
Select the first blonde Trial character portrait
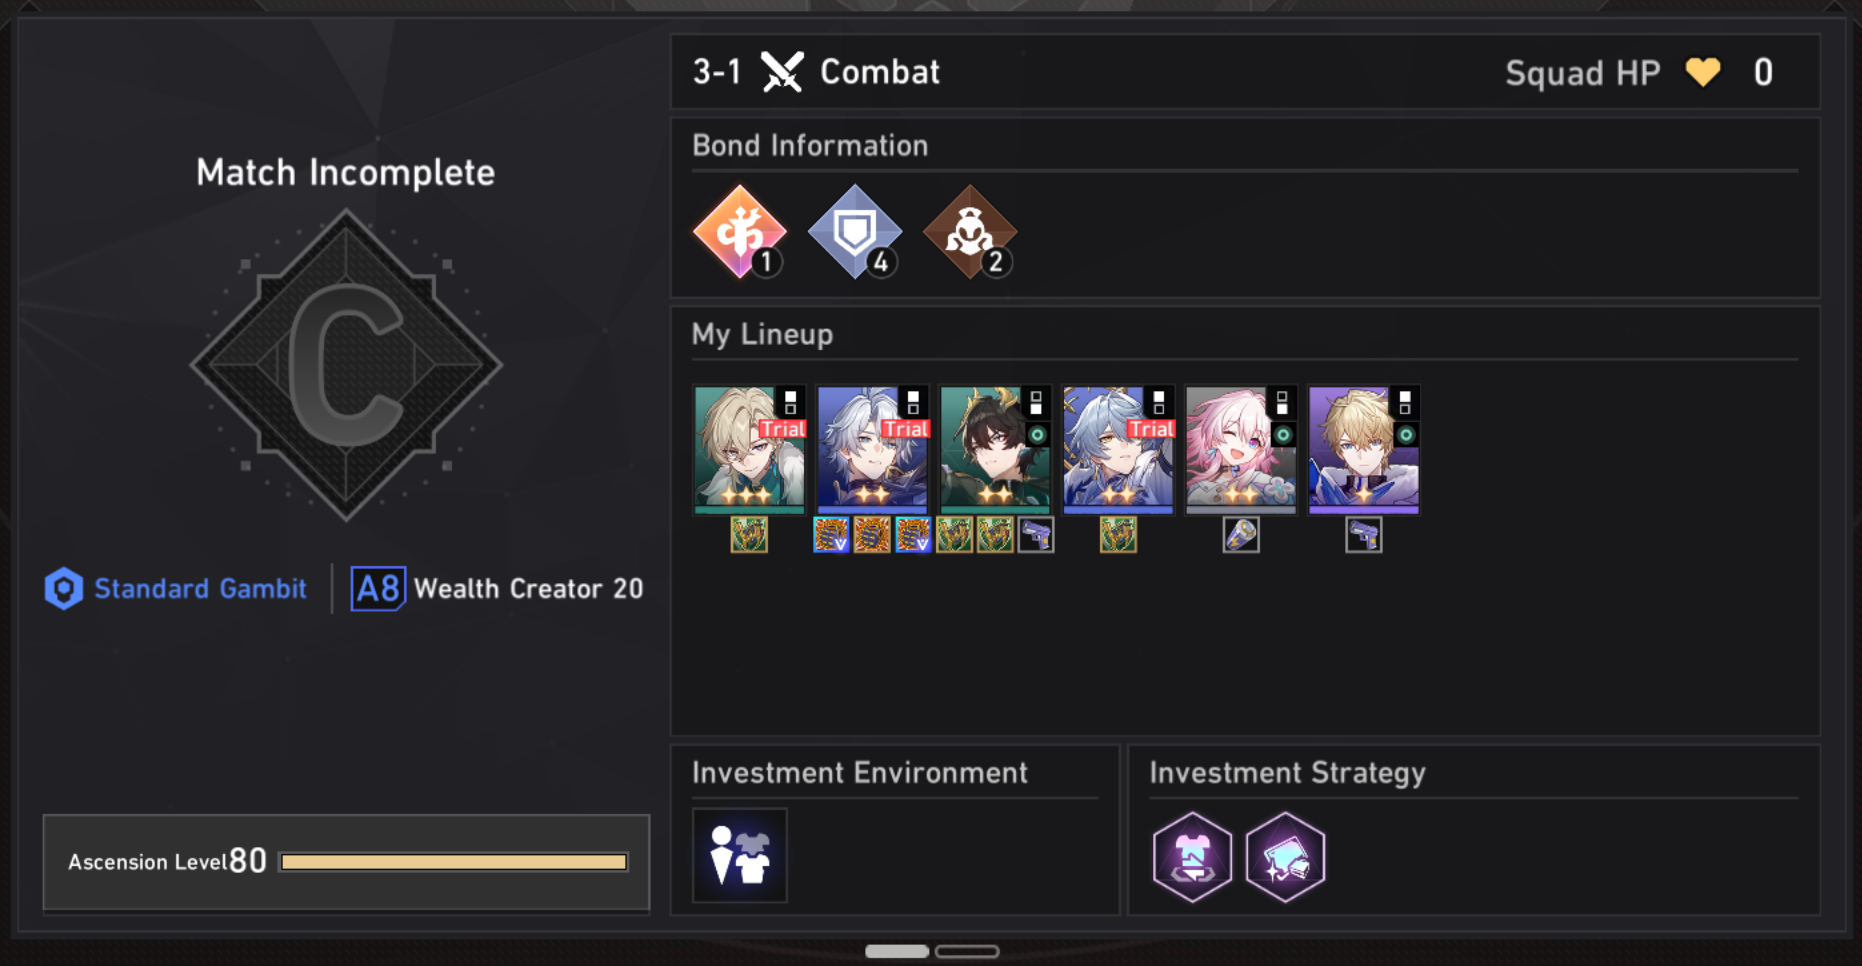[x=749, y=450]
